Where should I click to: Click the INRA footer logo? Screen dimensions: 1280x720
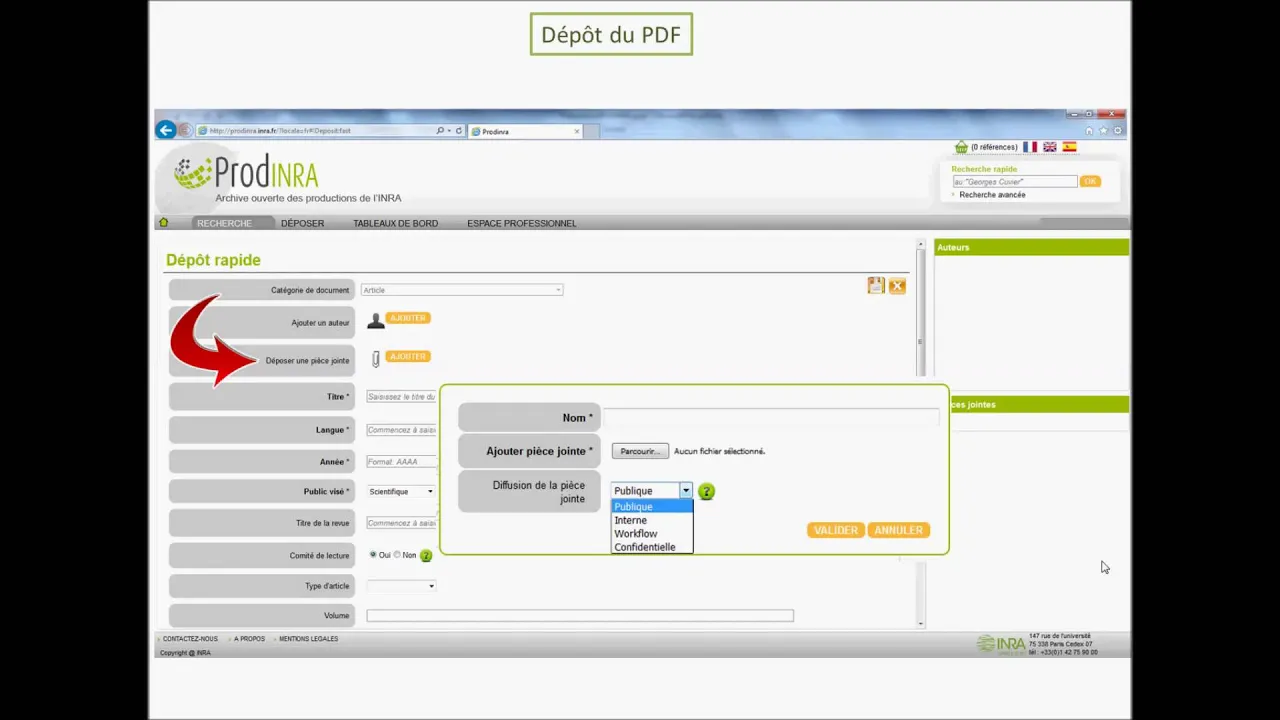(x=1001, y=644)
